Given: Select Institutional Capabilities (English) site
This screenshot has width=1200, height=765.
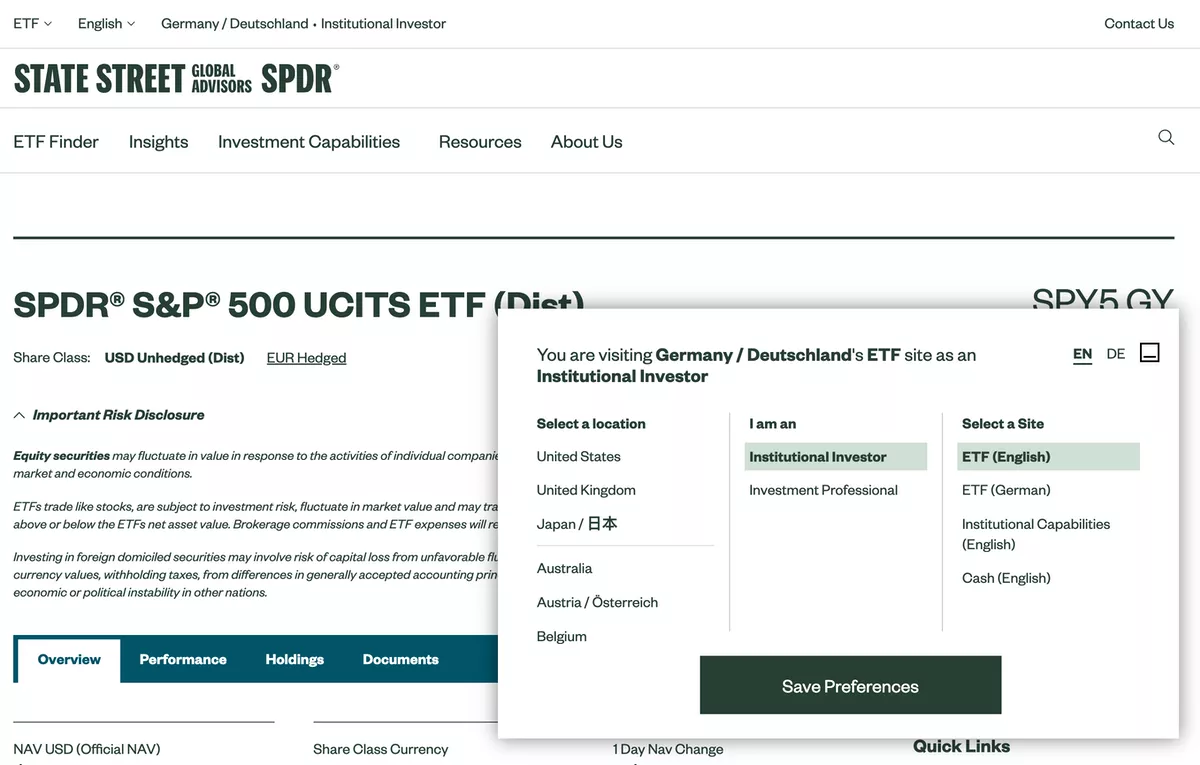Looking at the screenshot, I should point(1036,534).
